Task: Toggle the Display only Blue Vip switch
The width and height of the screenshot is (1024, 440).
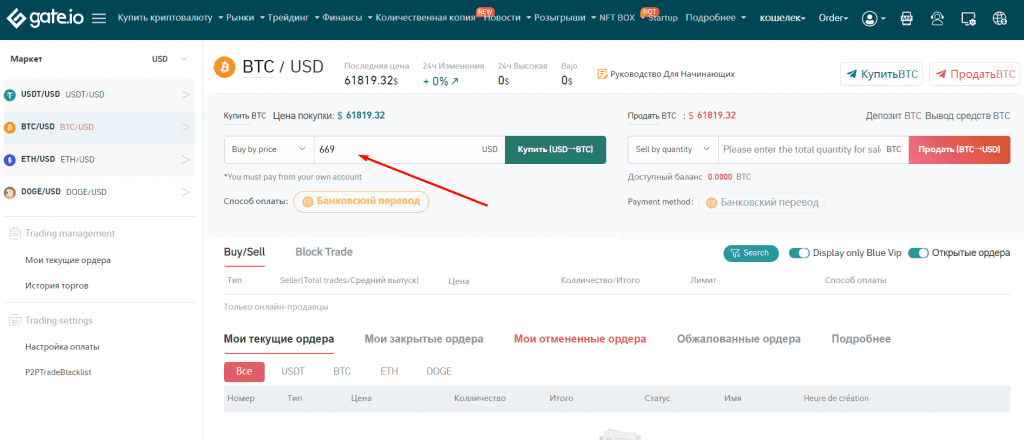Action: pos(799,253)
